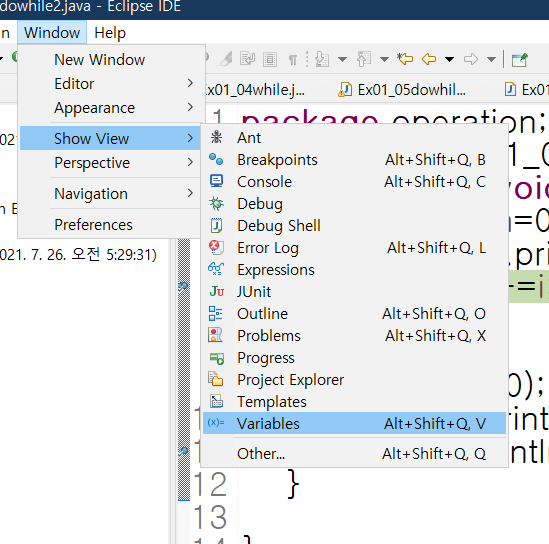Click the Variables (x)= icon
The image size is (549, 544).
point(216,423)
